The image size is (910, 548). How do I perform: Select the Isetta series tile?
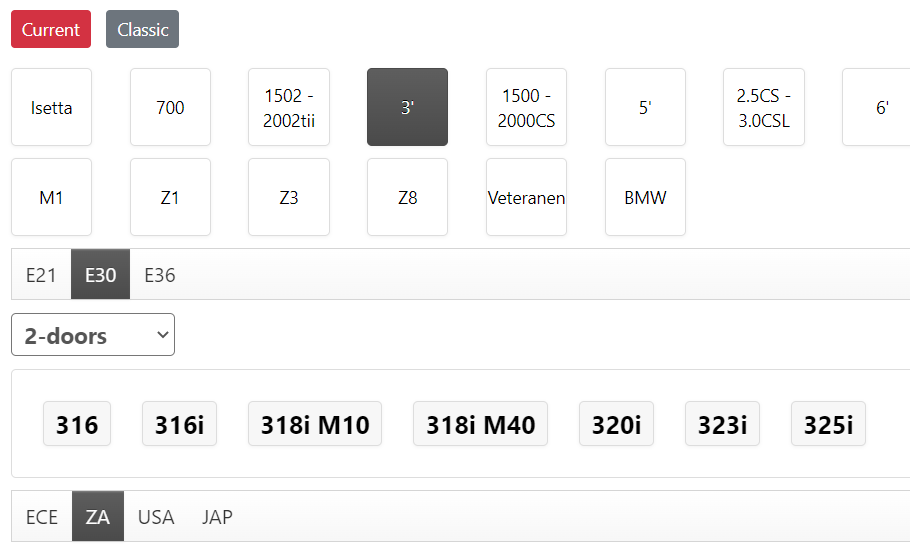tap(52, 107)
